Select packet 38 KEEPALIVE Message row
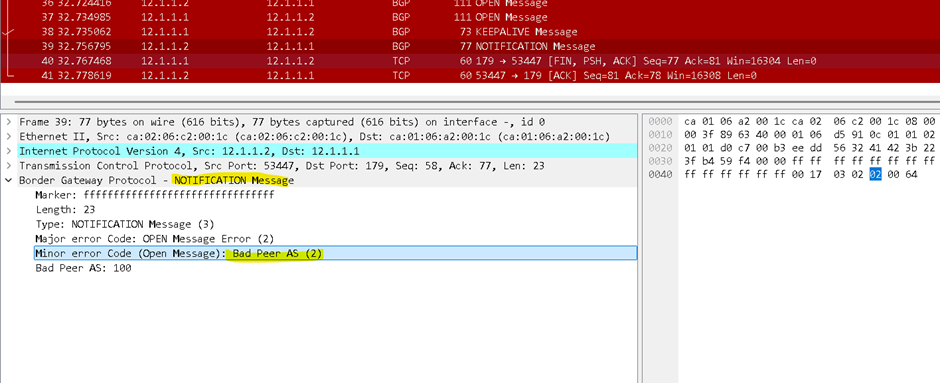This screenshot has height=383, width=940. click(x=470, y=32)
